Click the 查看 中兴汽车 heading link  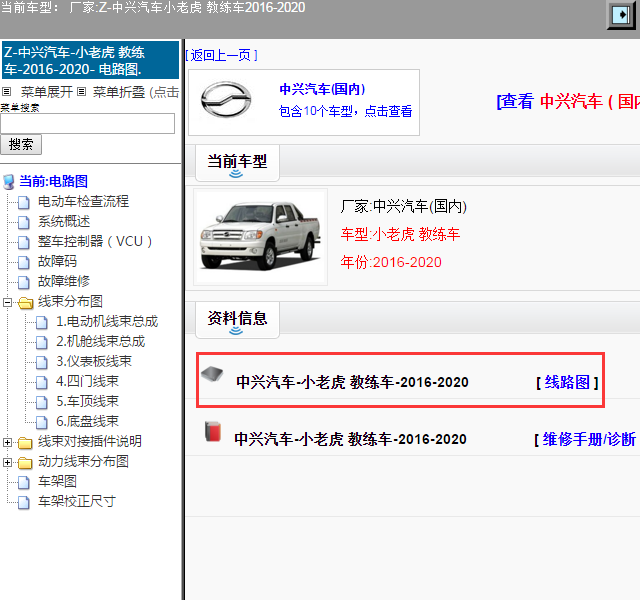[568, 101]
